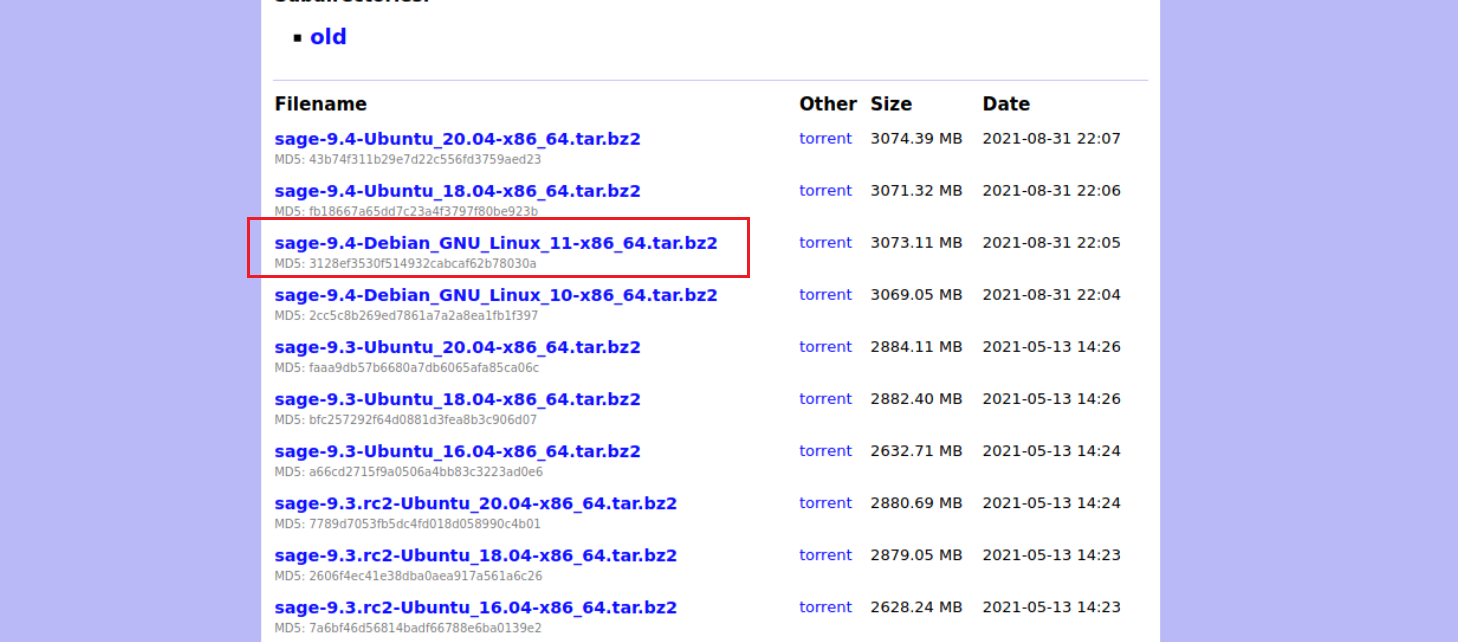The image size is (1458, 642).
Task: Open torrent link for sage-9.4 Debian 11
Action: (x=825, y=242)
